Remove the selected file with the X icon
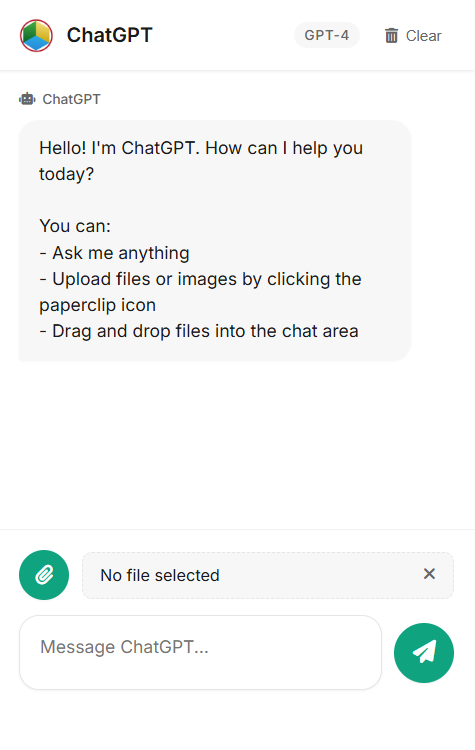The height and width of the screenshot is (750, 475). [429, 574]
